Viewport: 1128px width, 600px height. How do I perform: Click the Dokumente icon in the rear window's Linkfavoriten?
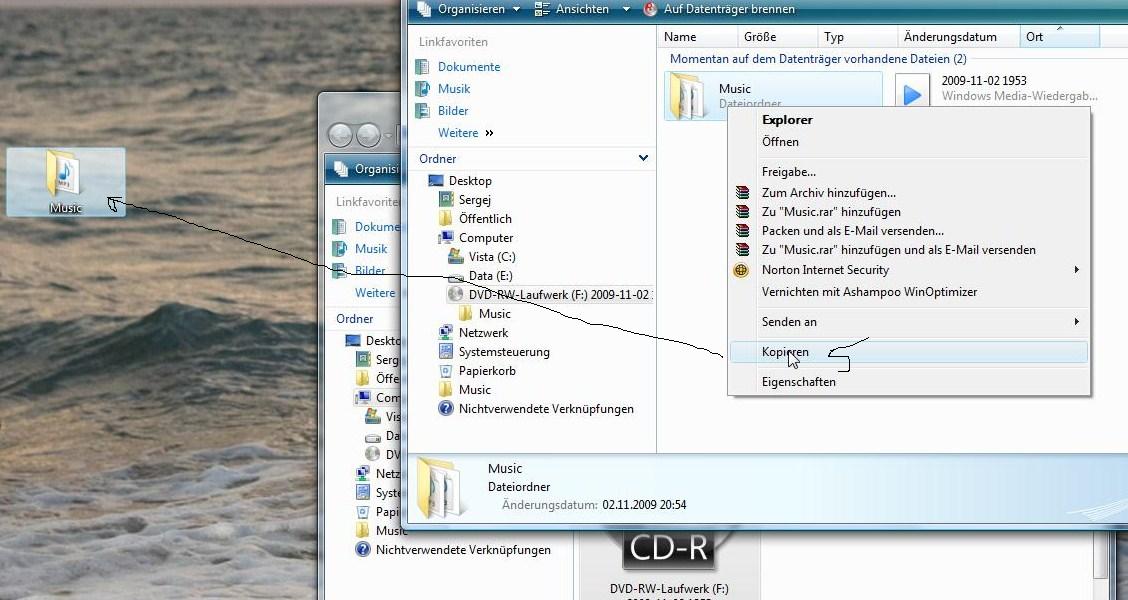click(x=340, y=227)
